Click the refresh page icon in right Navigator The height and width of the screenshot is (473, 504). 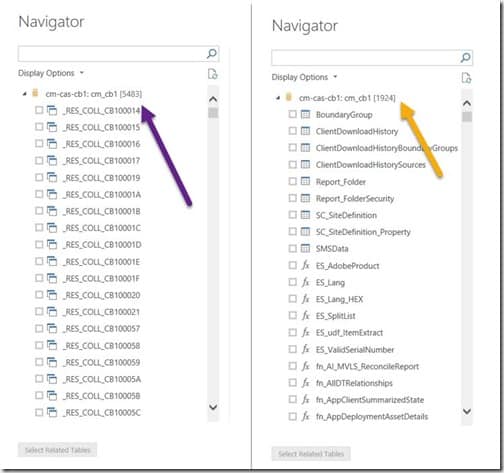pos(466,78)
